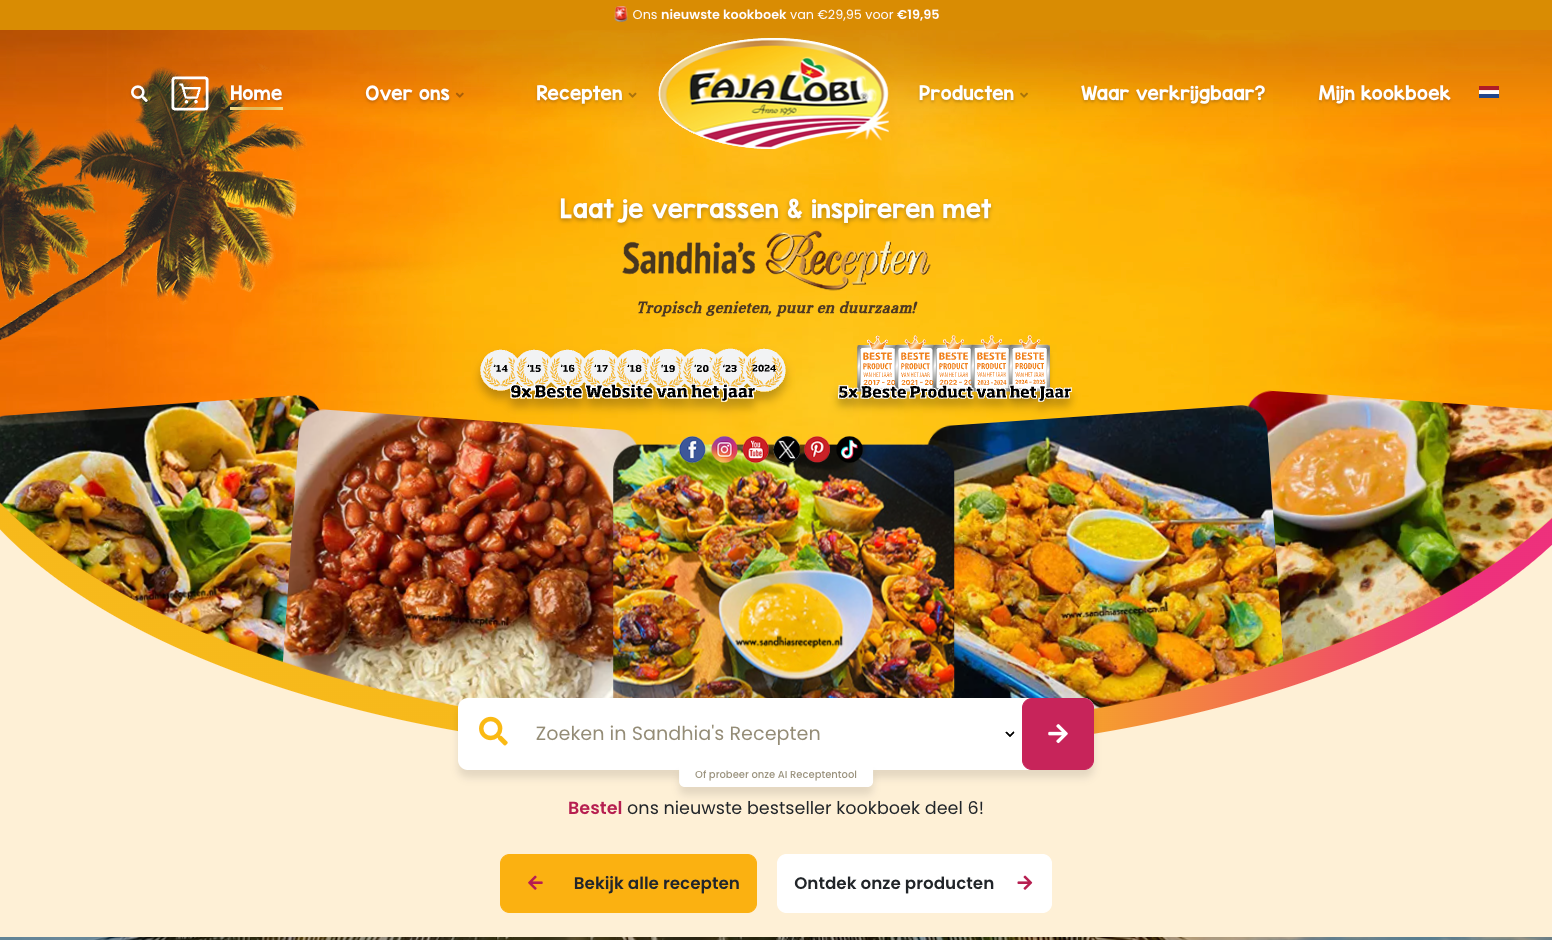Open Mijn kookboek page
This screenshot has height=940, width=1552.
coord(1384,94)
